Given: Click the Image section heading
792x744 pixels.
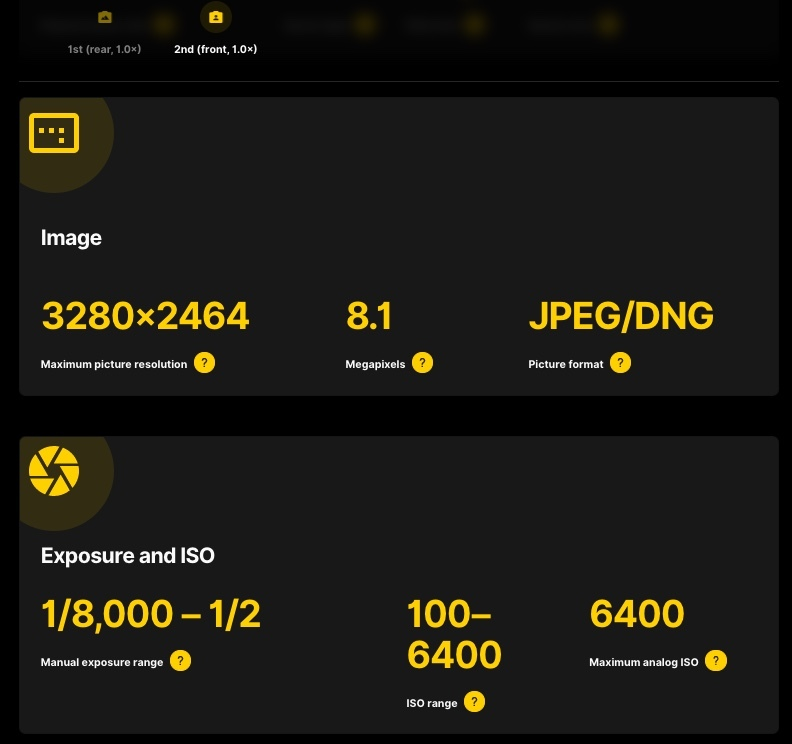Looking at the screenshot, I should (x=71, y=238).
